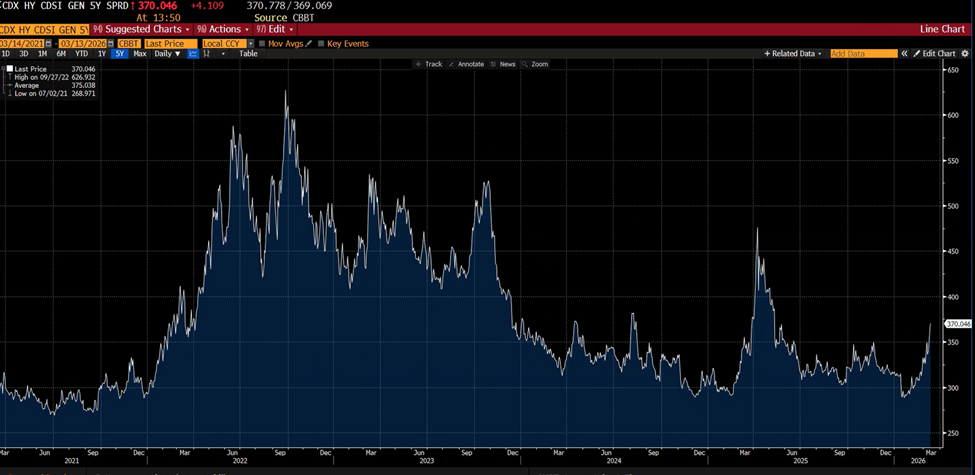The width and height of the screenshot is (975, 475).
Task: Click the Mov Avgs edit pencil
Action: (309, 44)
